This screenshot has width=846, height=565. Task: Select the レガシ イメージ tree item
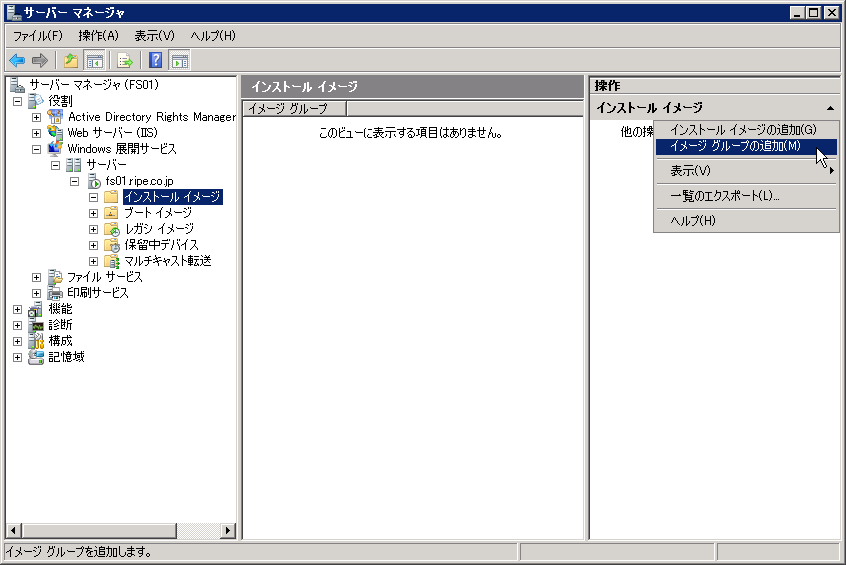pos(159,229)
